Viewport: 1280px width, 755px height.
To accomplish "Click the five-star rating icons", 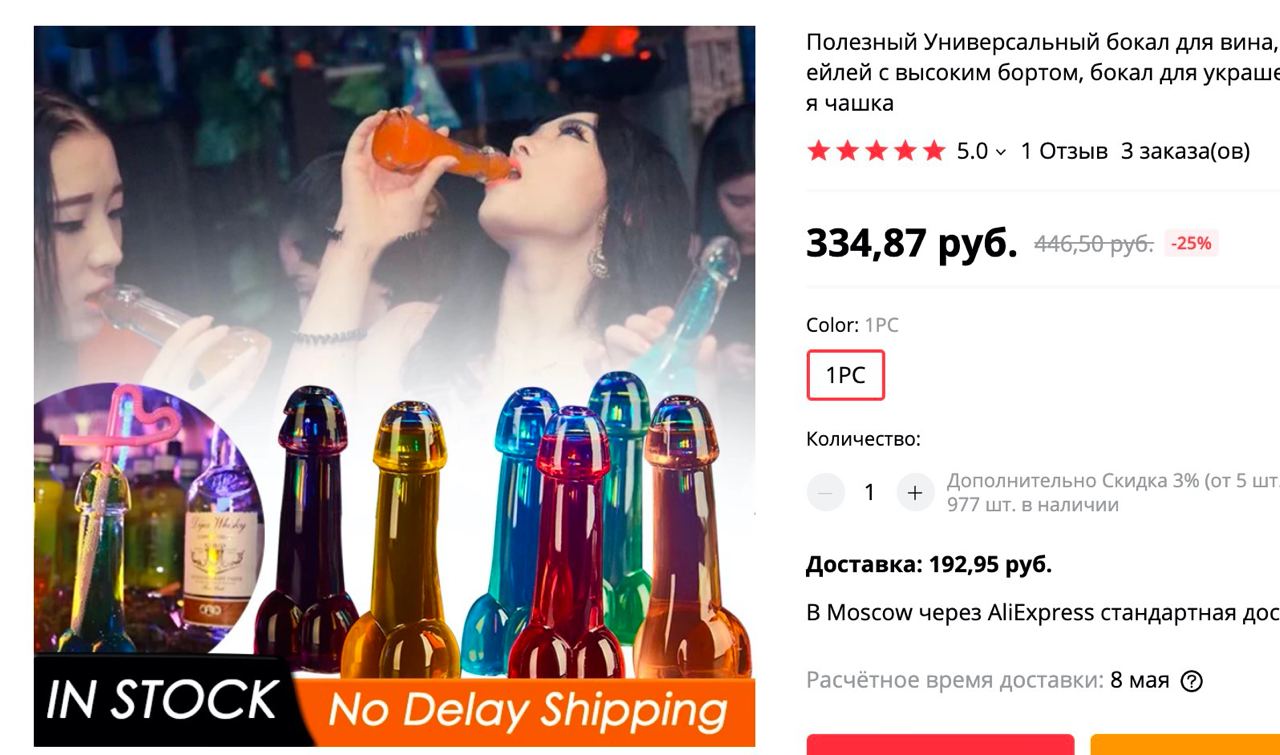I will click(x=876, y=151).
